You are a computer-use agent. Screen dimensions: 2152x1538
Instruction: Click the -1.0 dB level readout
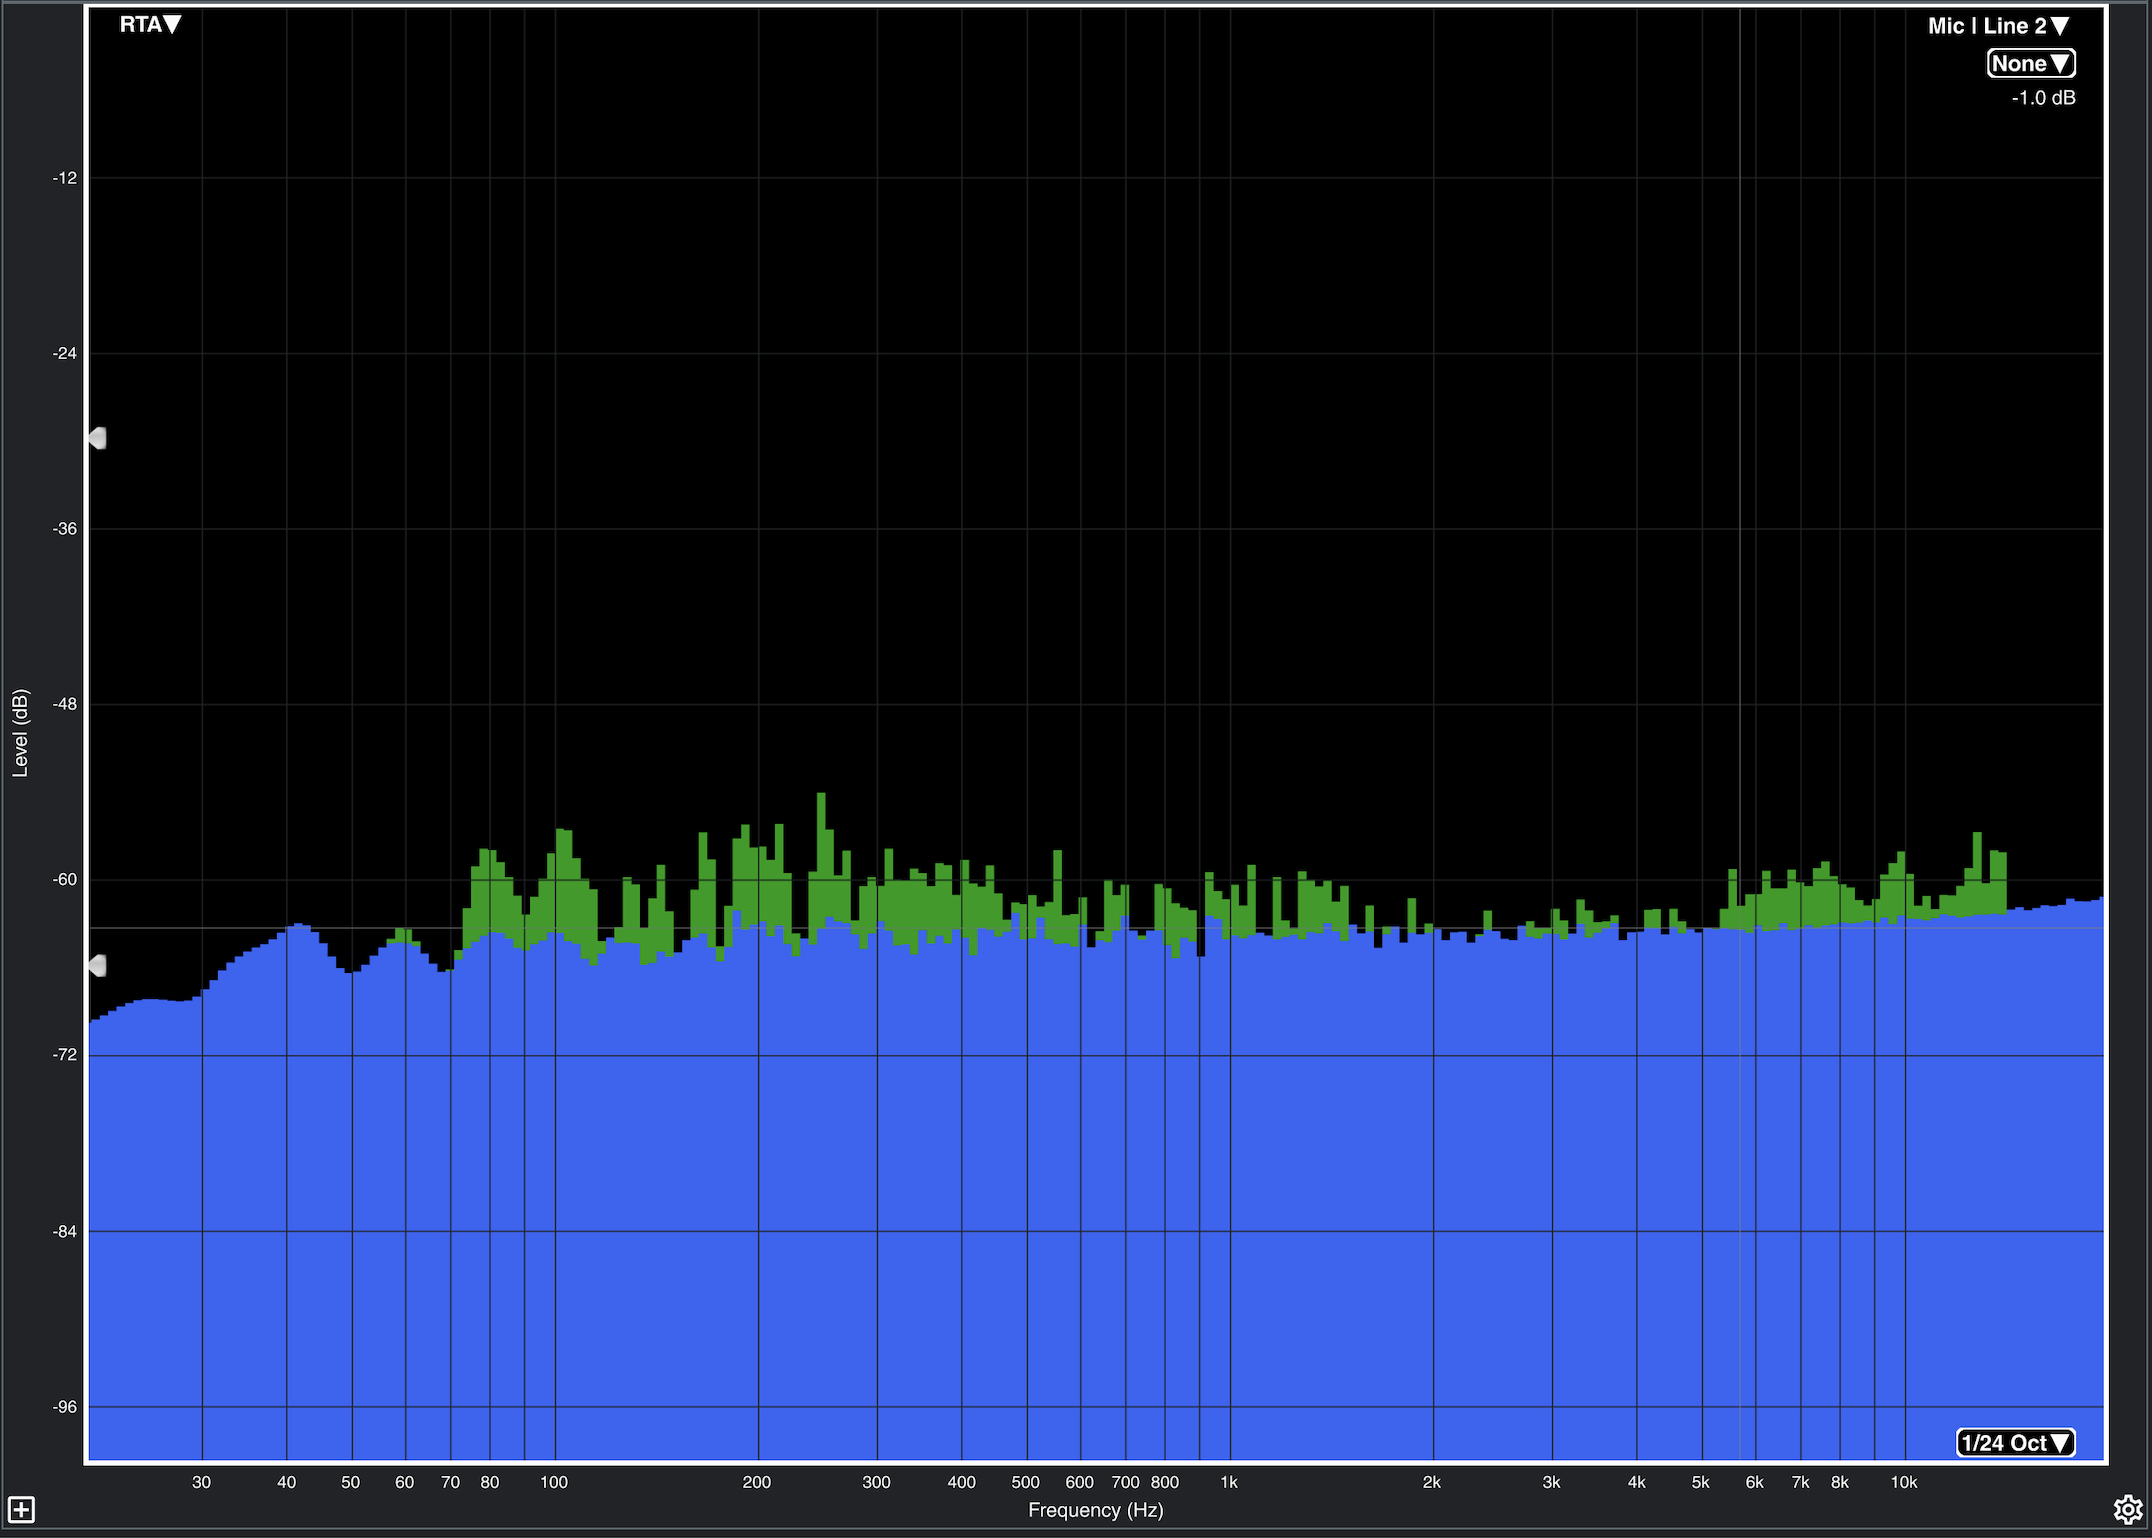2043,98
